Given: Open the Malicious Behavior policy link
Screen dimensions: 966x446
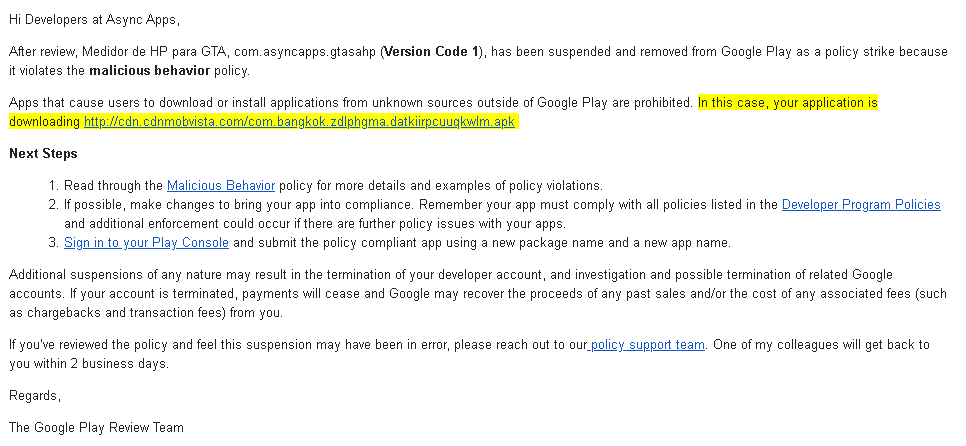Looking at the screenshot, I should tap(221, 185).
